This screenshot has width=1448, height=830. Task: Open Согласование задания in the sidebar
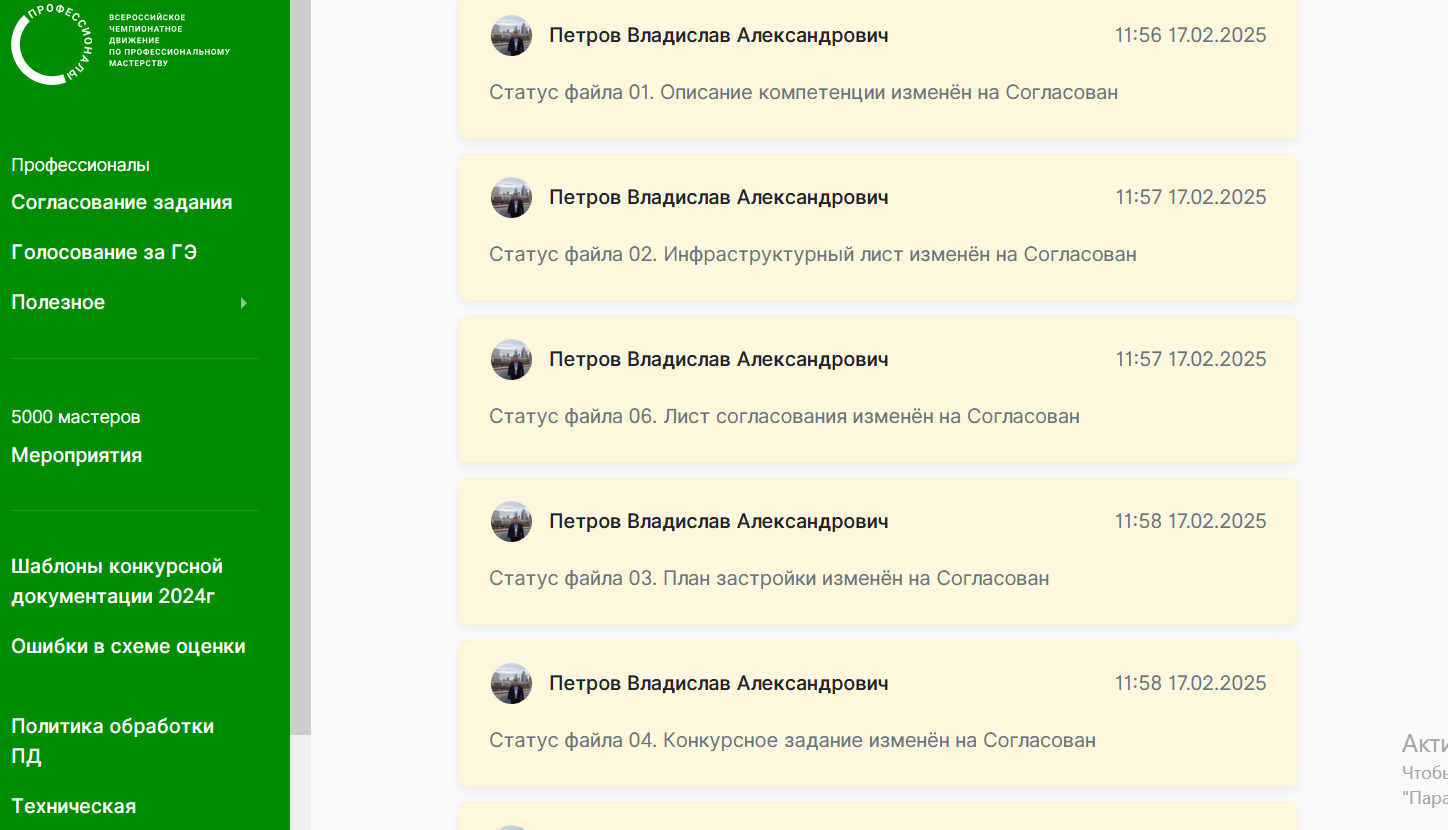122,203
